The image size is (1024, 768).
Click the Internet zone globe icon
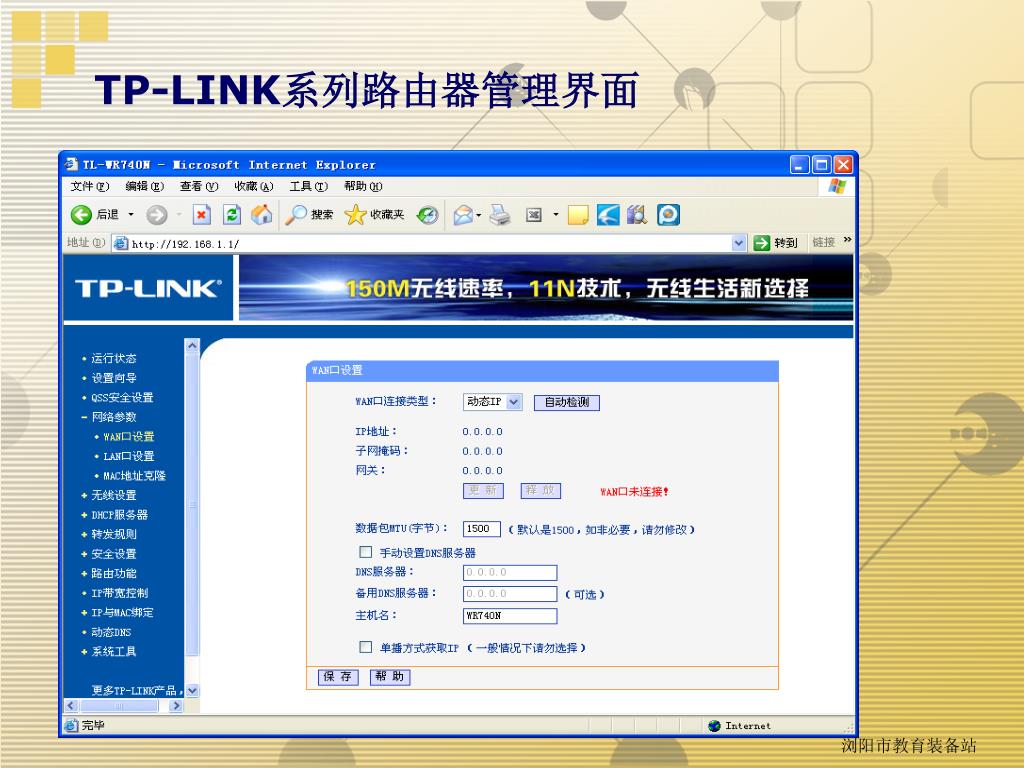click(x=714, y=726)
